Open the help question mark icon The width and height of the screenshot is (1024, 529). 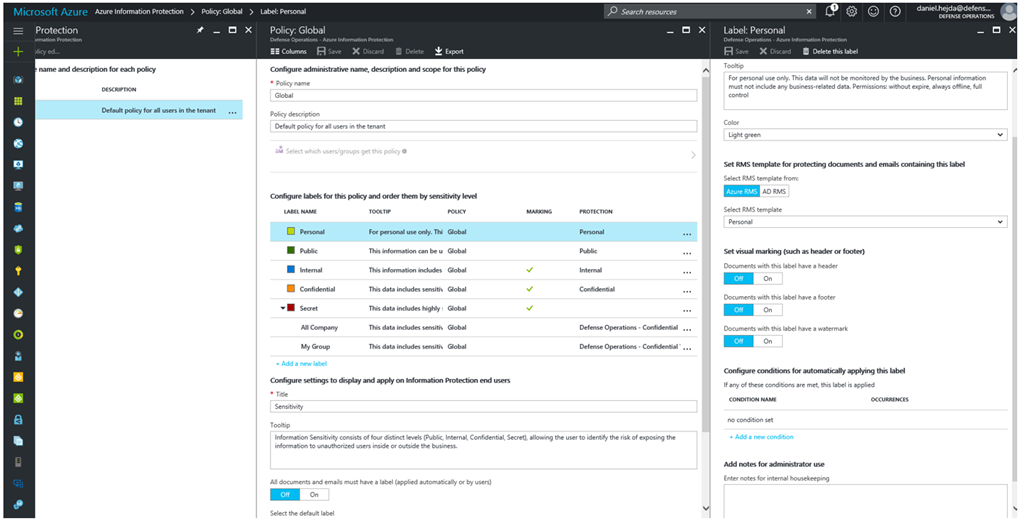tap(895, 11)
